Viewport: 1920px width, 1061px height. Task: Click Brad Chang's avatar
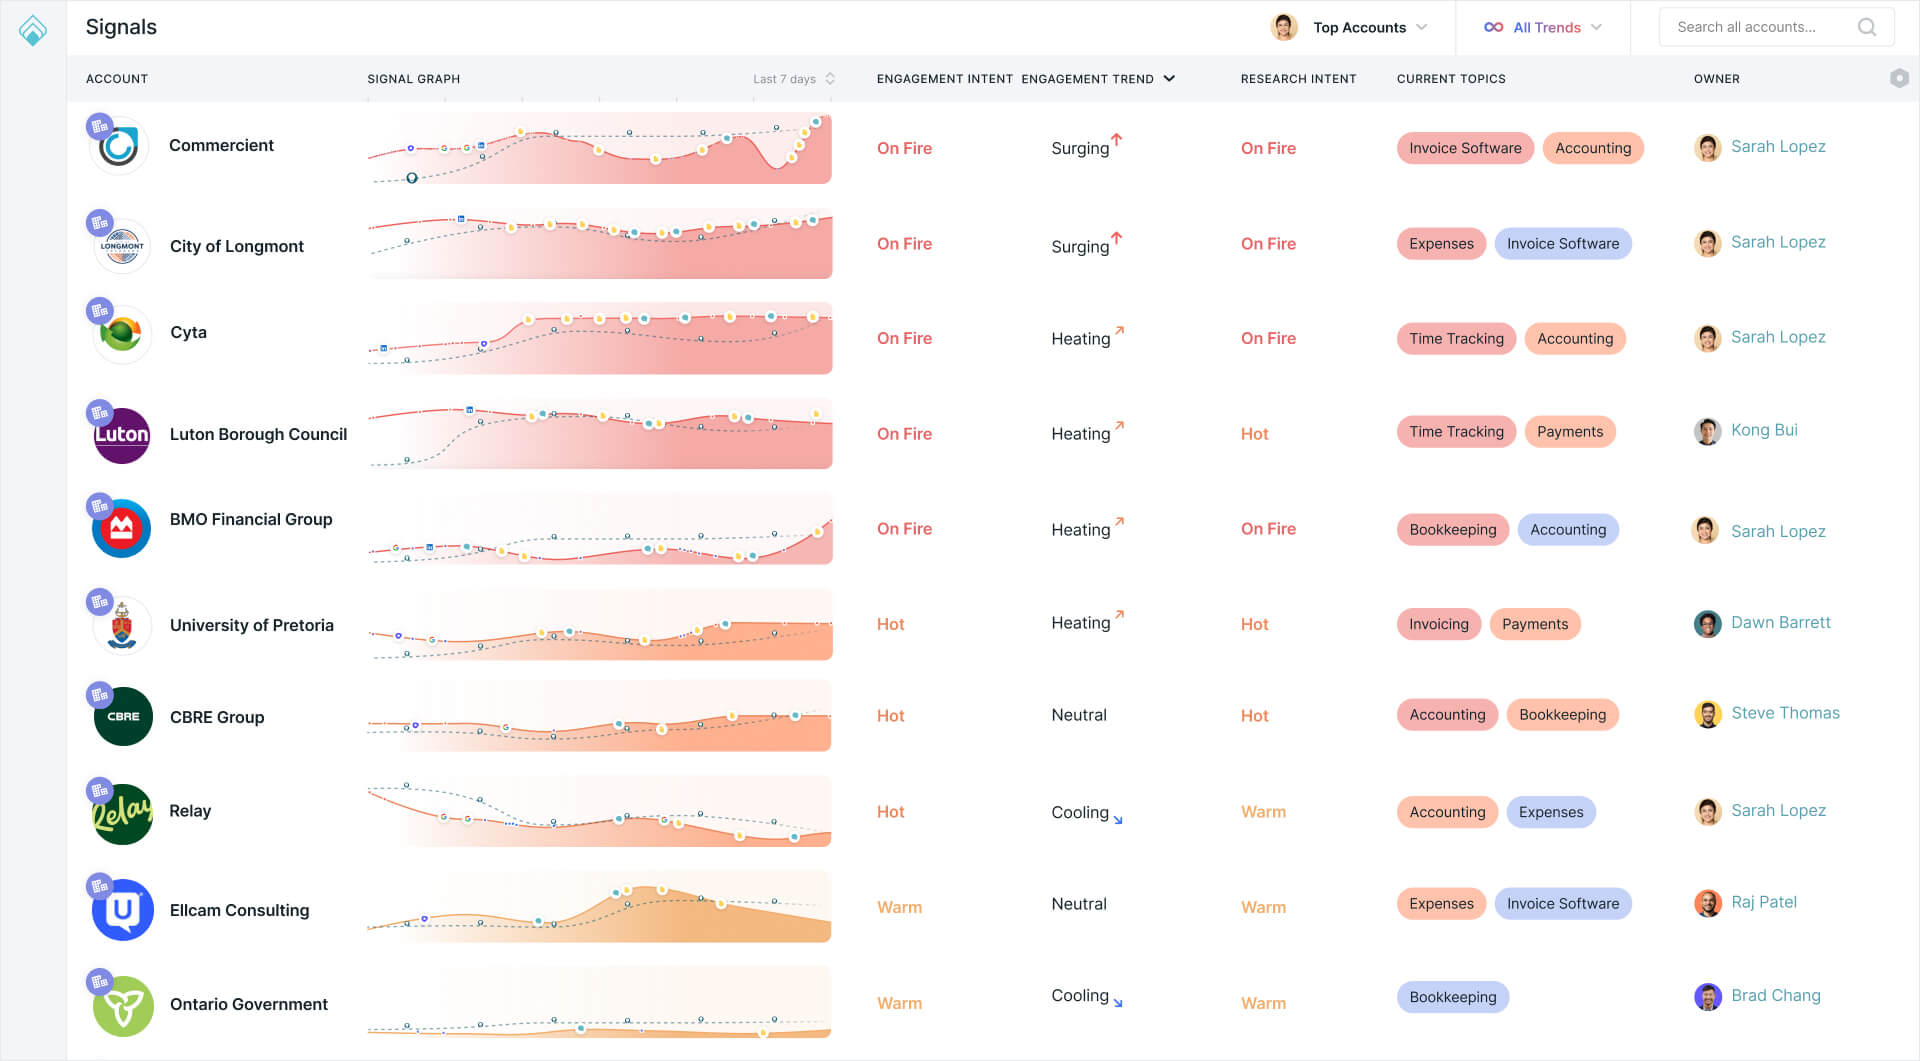click(1707, 996)
